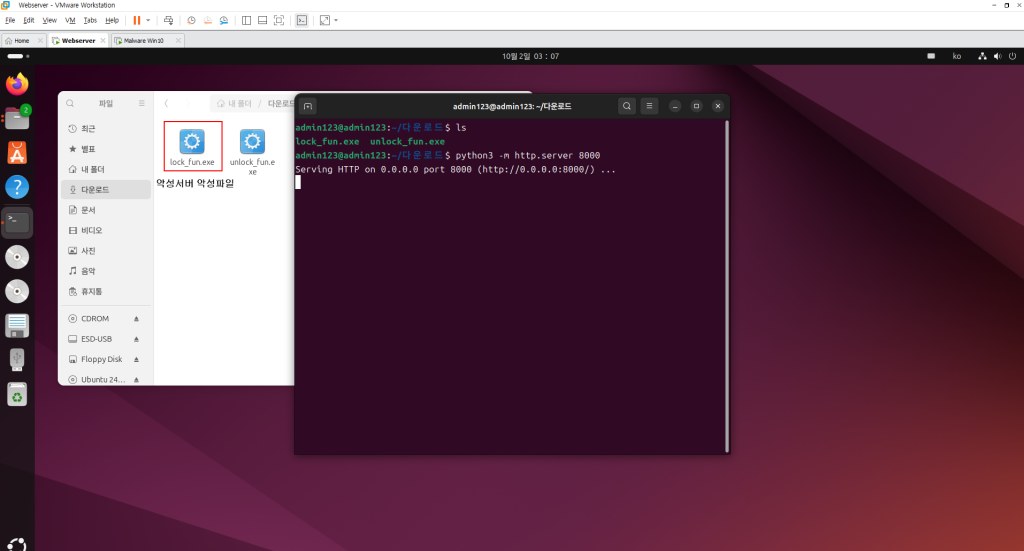1024x551 pixels.
Task: Open a new tab in the terminal
Action: tap(309, 106)
